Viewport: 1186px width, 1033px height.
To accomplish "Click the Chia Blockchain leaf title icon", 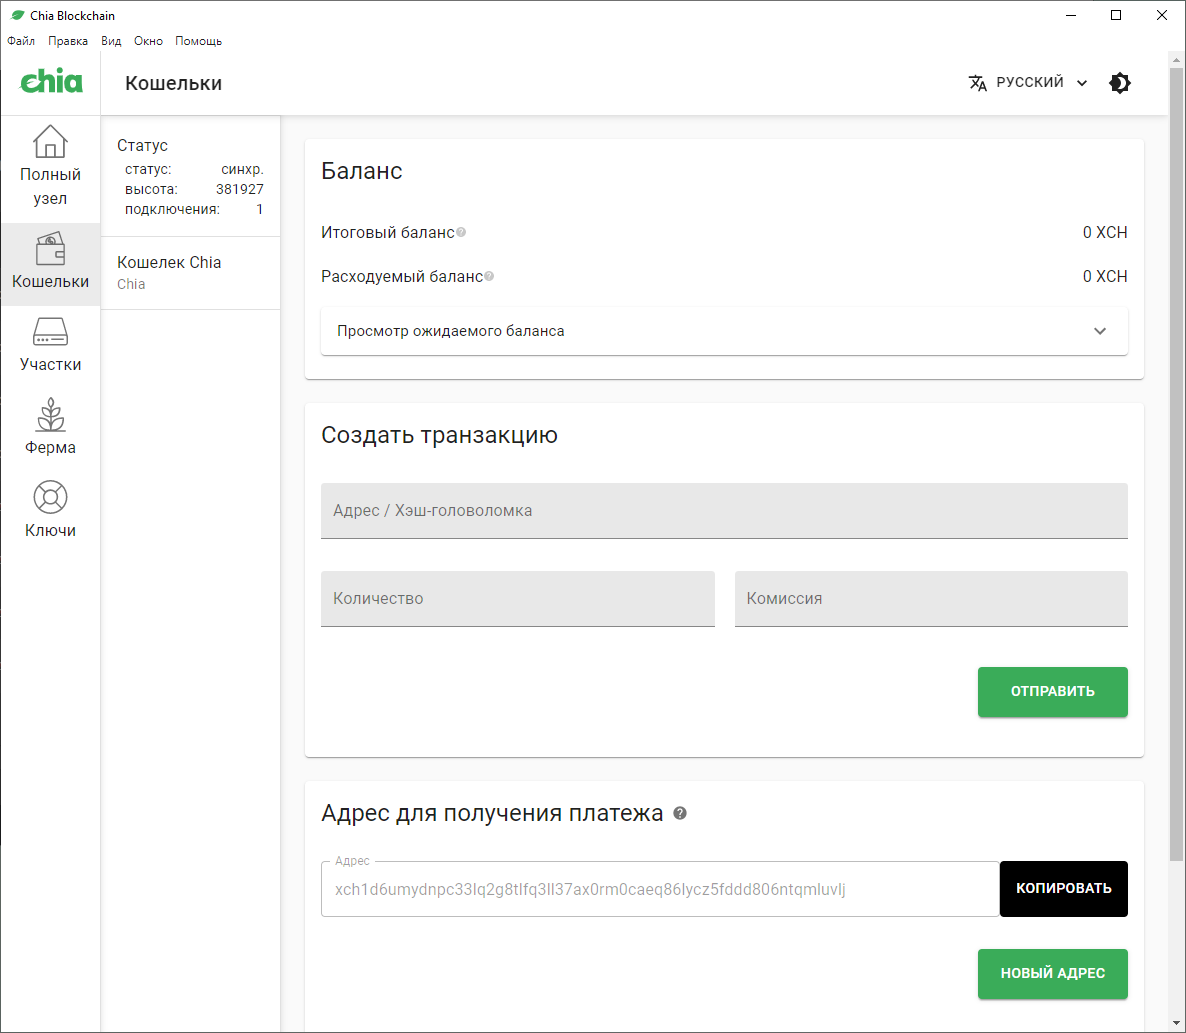I will pyautogui.click(x=17, y=15).
